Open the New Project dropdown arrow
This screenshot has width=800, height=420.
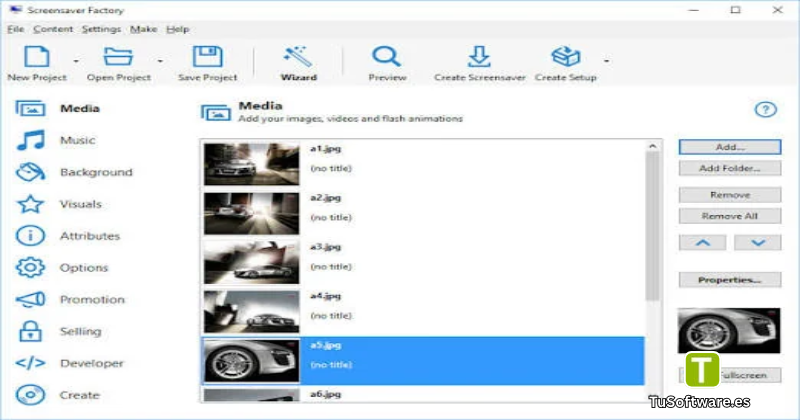[76, 61]
